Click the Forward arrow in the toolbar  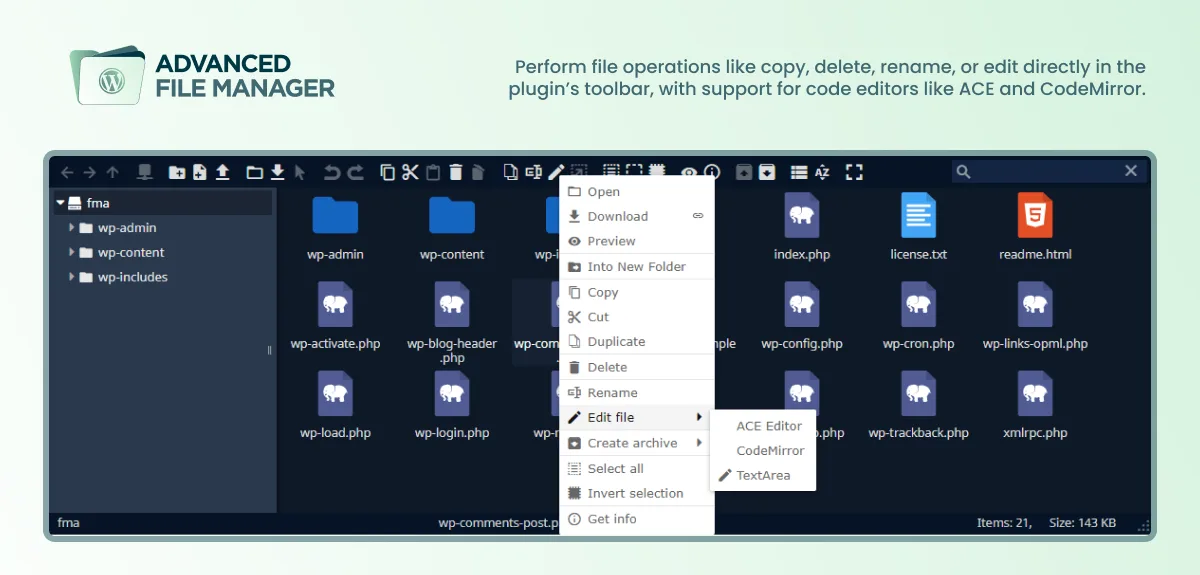(89, 172)
